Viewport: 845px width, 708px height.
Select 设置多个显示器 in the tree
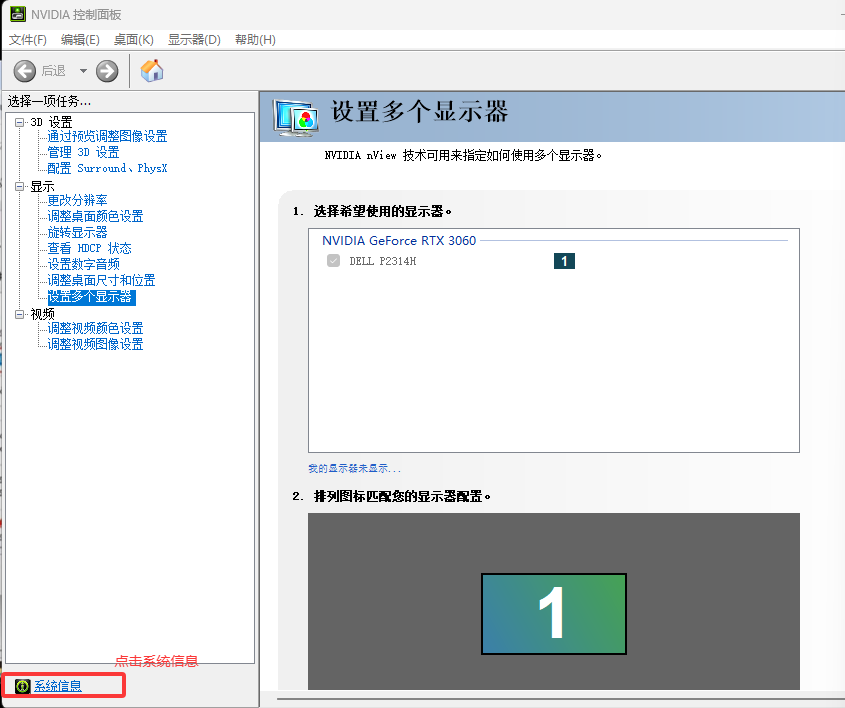[x=91, y=297]
